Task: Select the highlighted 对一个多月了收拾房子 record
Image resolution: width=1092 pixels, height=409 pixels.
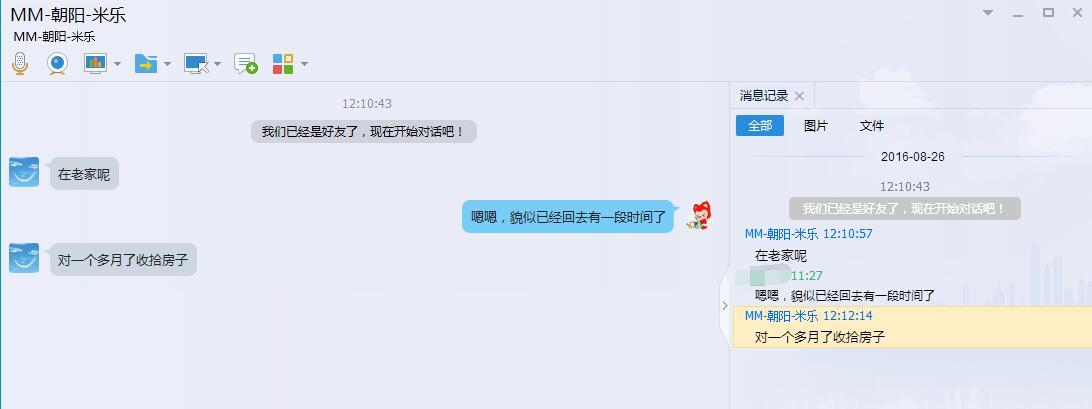Action: (912, 327)
